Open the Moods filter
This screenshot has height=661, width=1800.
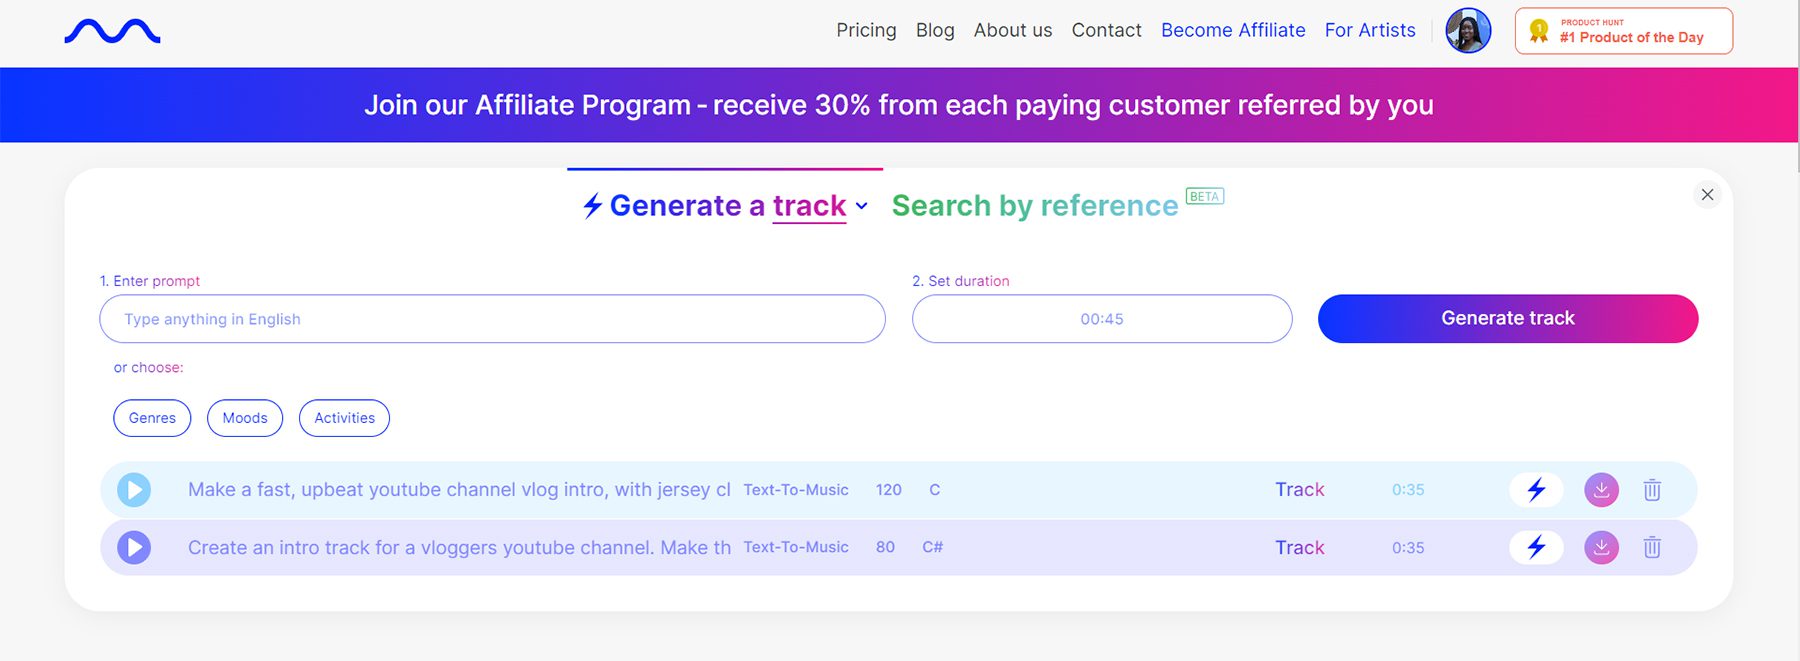pyautogui.click(x=244, y=418)
